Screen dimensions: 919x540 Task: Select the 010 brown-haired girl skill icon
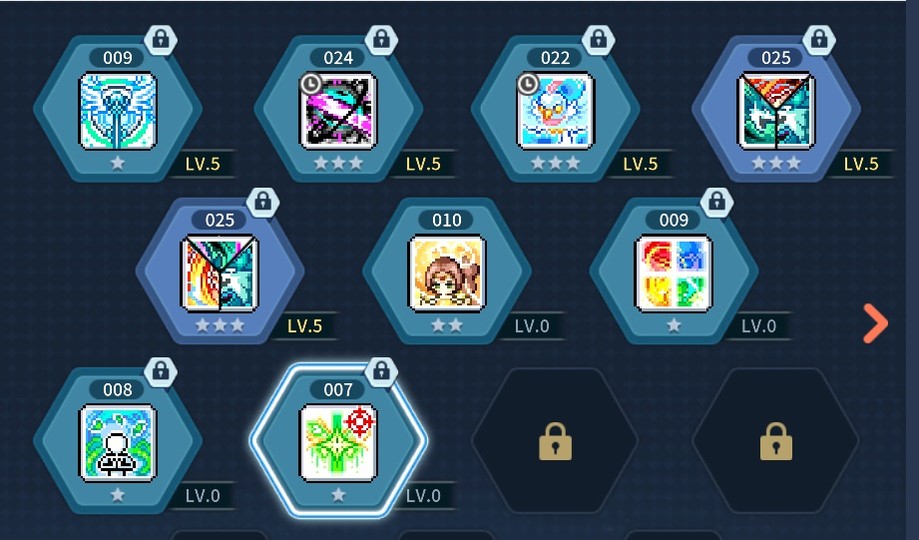click(447, 273)
